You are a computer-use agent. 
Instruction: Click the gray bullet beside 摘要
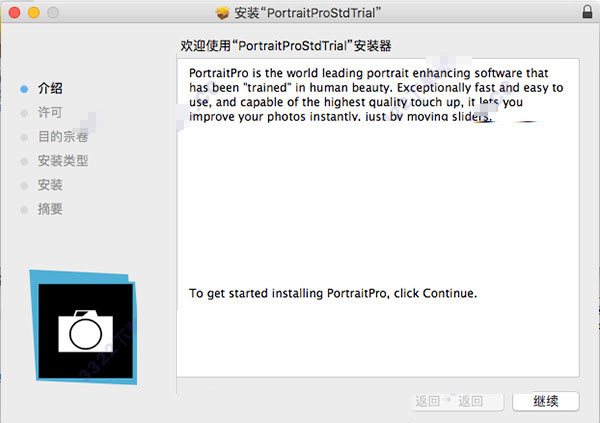pos(24,210)
